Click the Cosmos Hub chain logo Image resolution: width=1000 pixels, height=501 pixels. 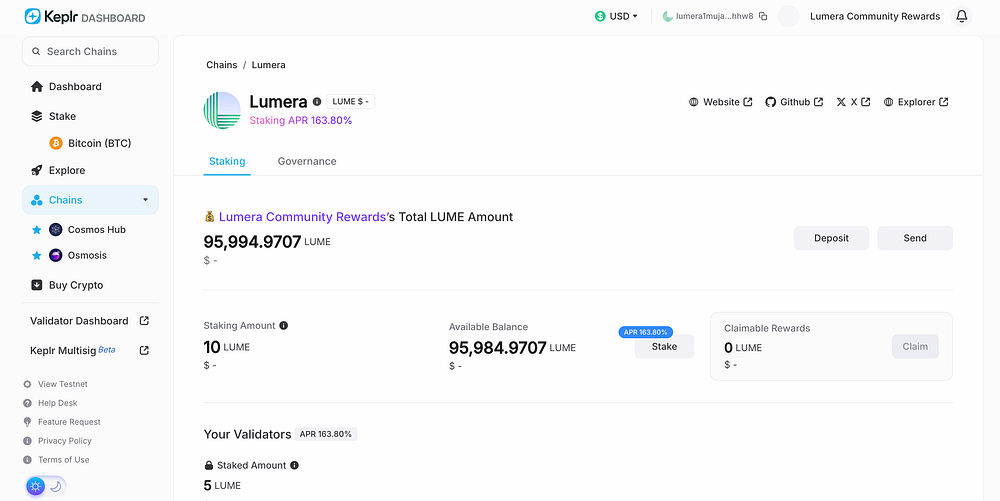click(x=55, y=229)
